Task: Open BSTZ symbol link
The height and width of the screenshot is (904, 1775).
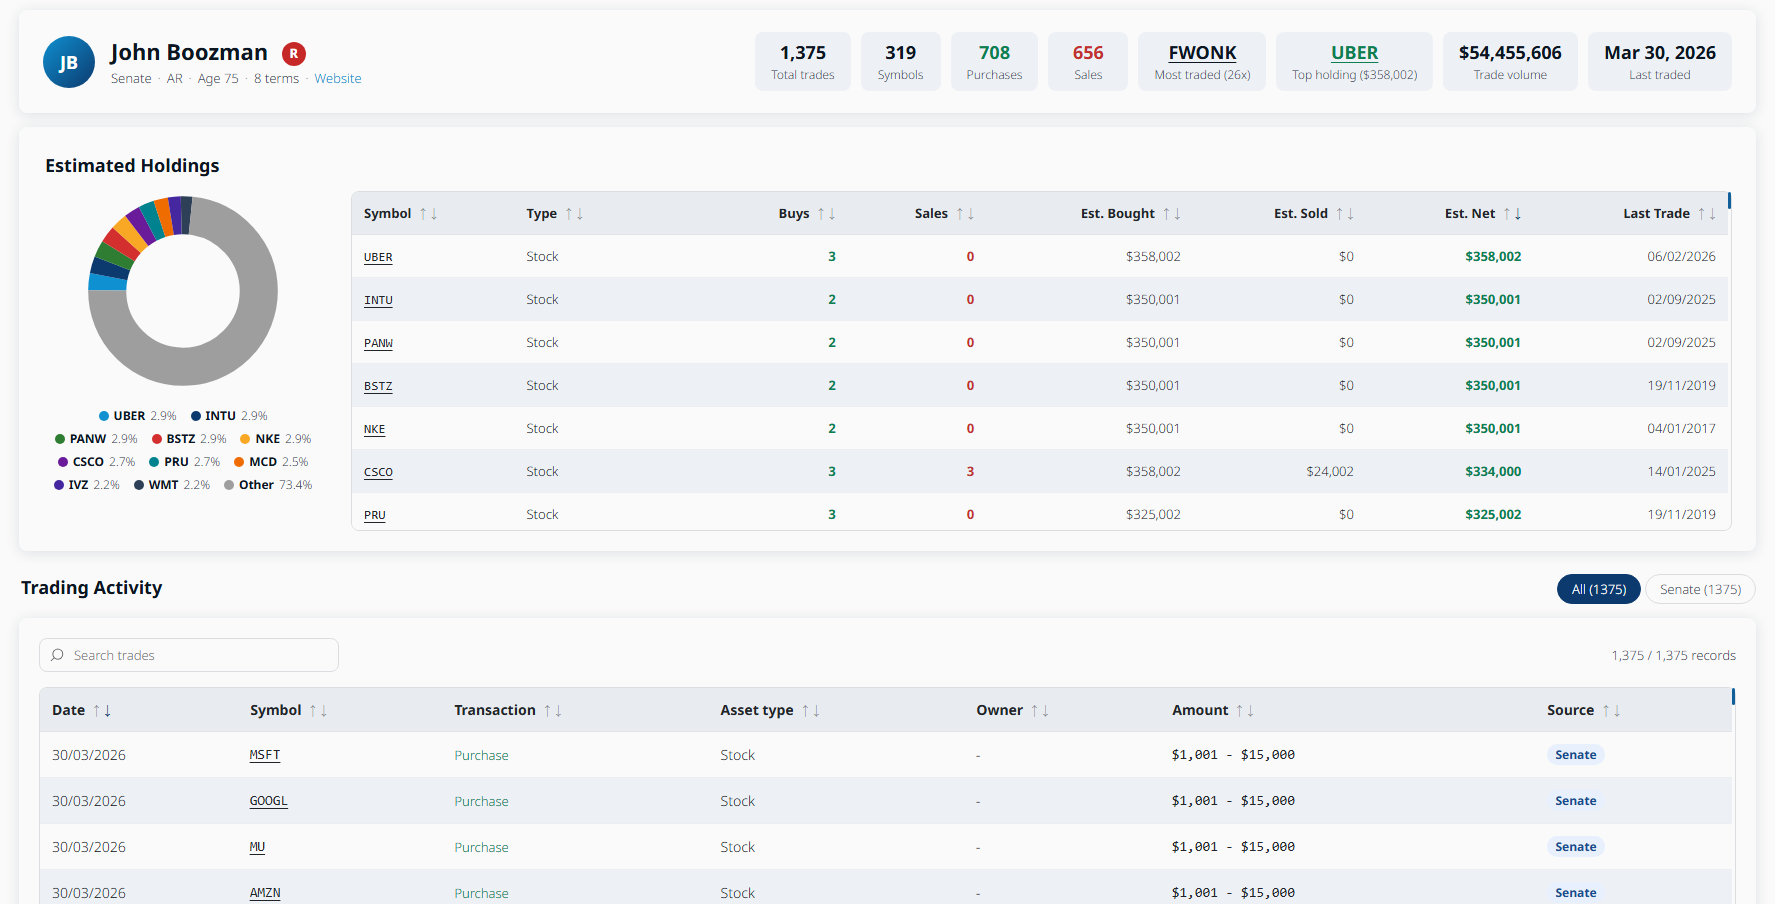Action: (x=378, y=386)
